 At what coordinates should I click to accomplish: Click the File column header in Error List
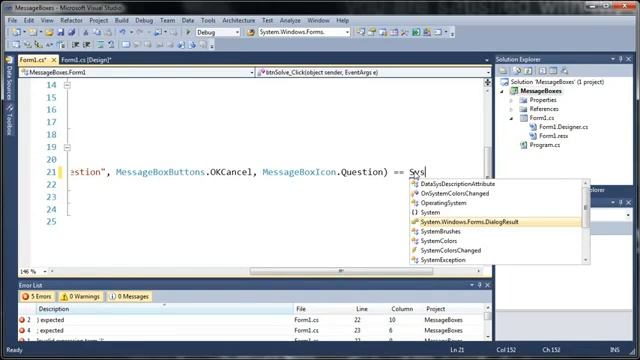coord(323,309)
